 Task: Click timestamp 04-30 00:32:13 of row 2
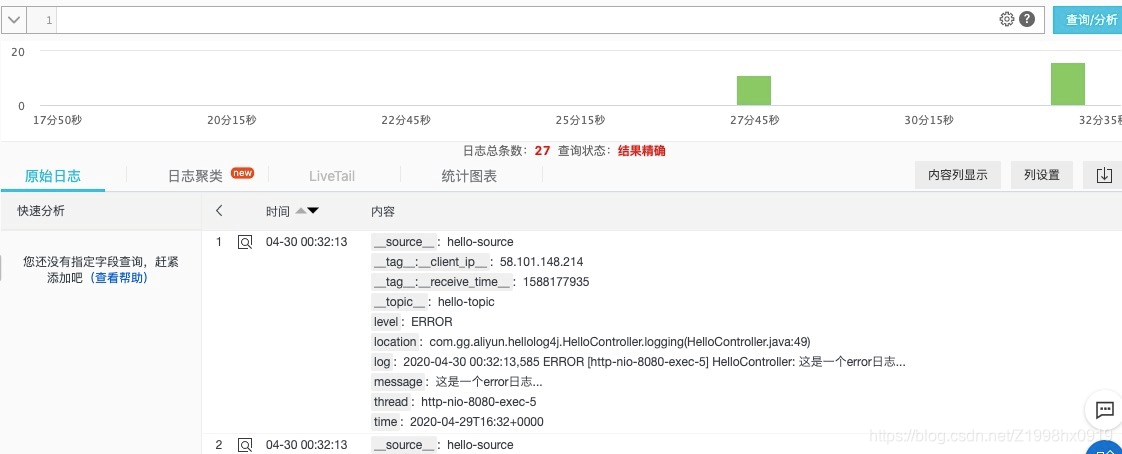pyautogui.click(x=306, y=445)
